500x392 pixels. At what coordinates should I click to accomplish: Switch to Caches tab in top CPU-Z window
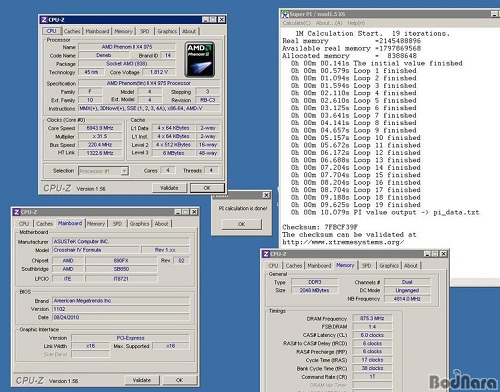72,31
